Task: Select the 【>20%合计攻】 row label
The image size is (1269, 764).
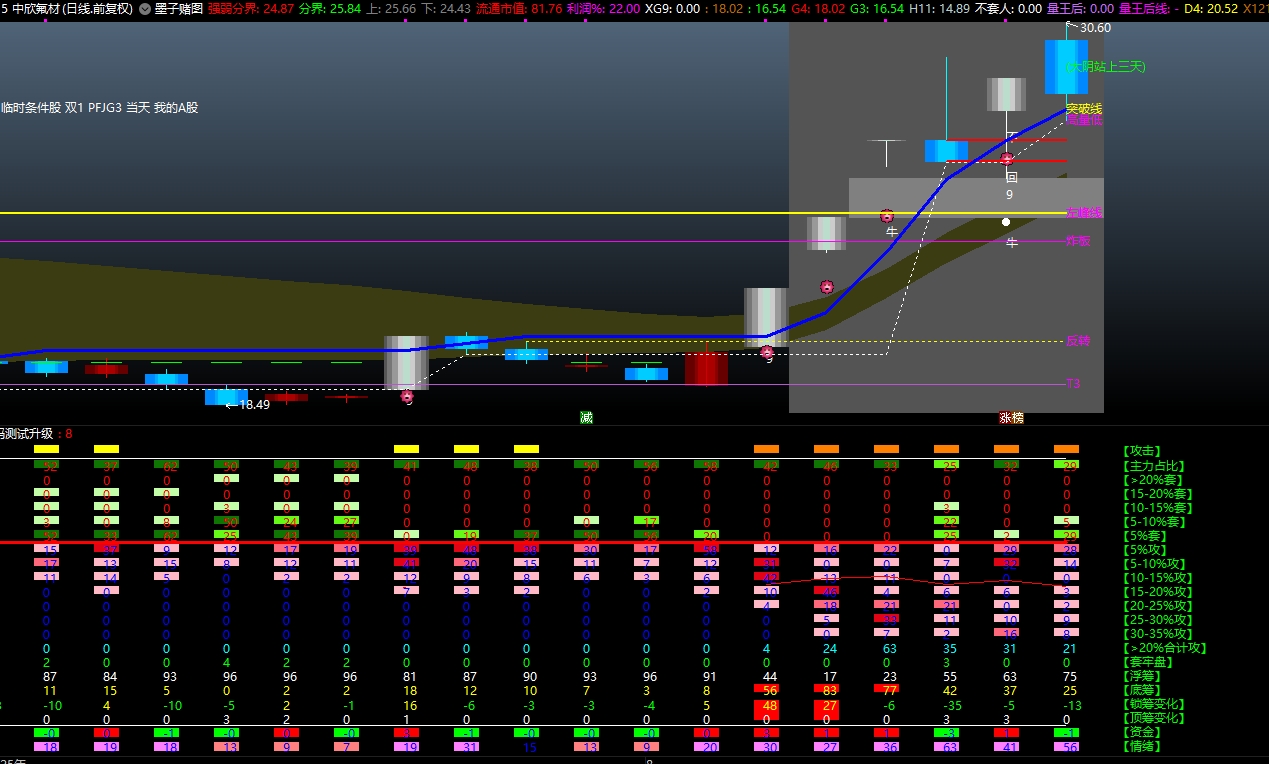Action: [1164, 647]
